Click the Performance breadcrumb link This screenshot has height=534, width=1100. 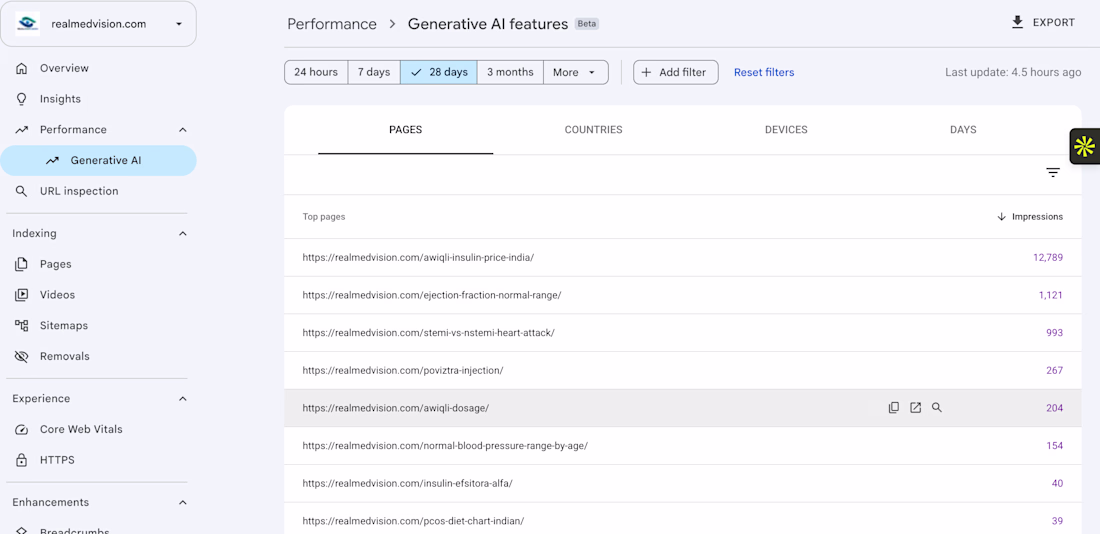point(332,24)
